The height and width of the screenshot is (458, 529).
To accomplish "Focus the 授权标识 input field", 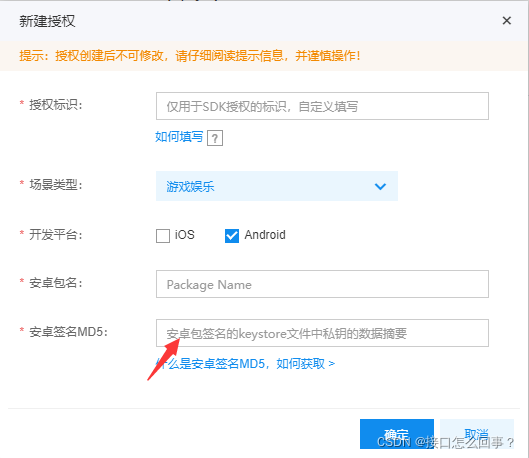I will click(x=322, y=106).
